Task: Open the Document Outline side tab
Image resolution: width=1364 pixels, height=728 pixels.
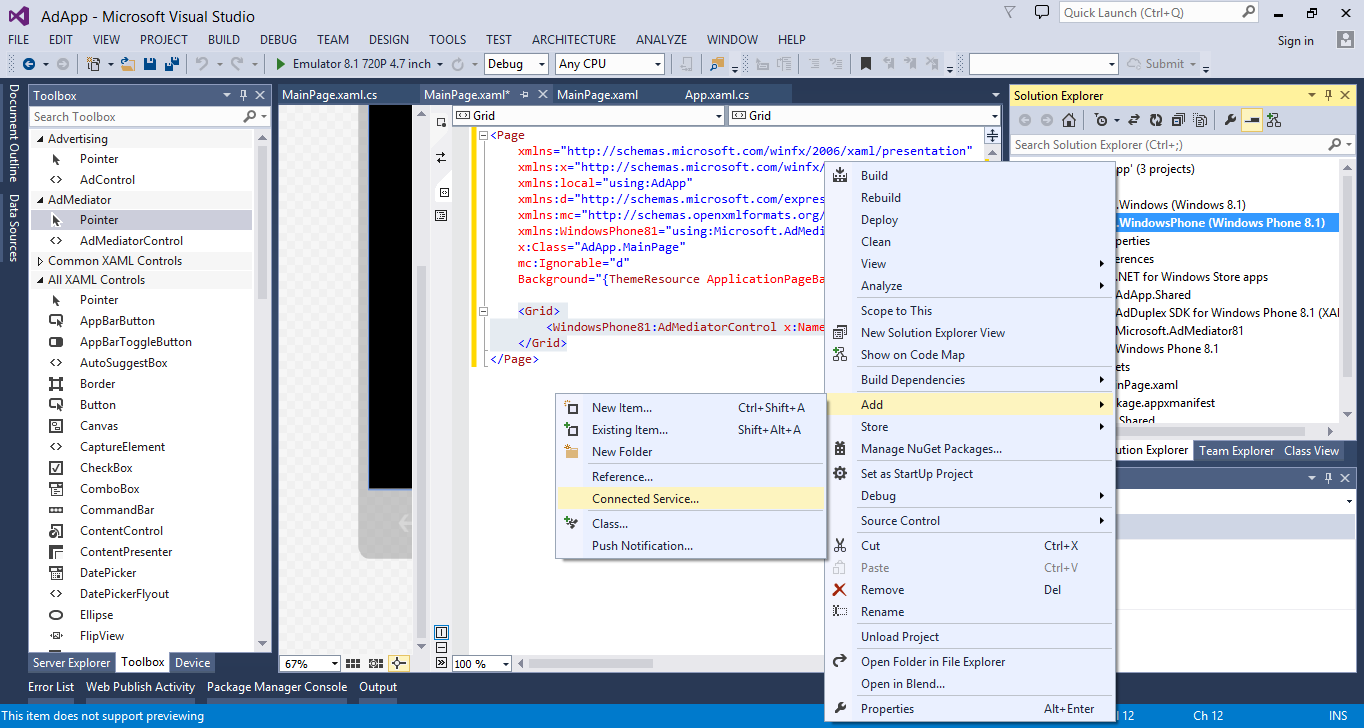Action: [x=13, y=133]
